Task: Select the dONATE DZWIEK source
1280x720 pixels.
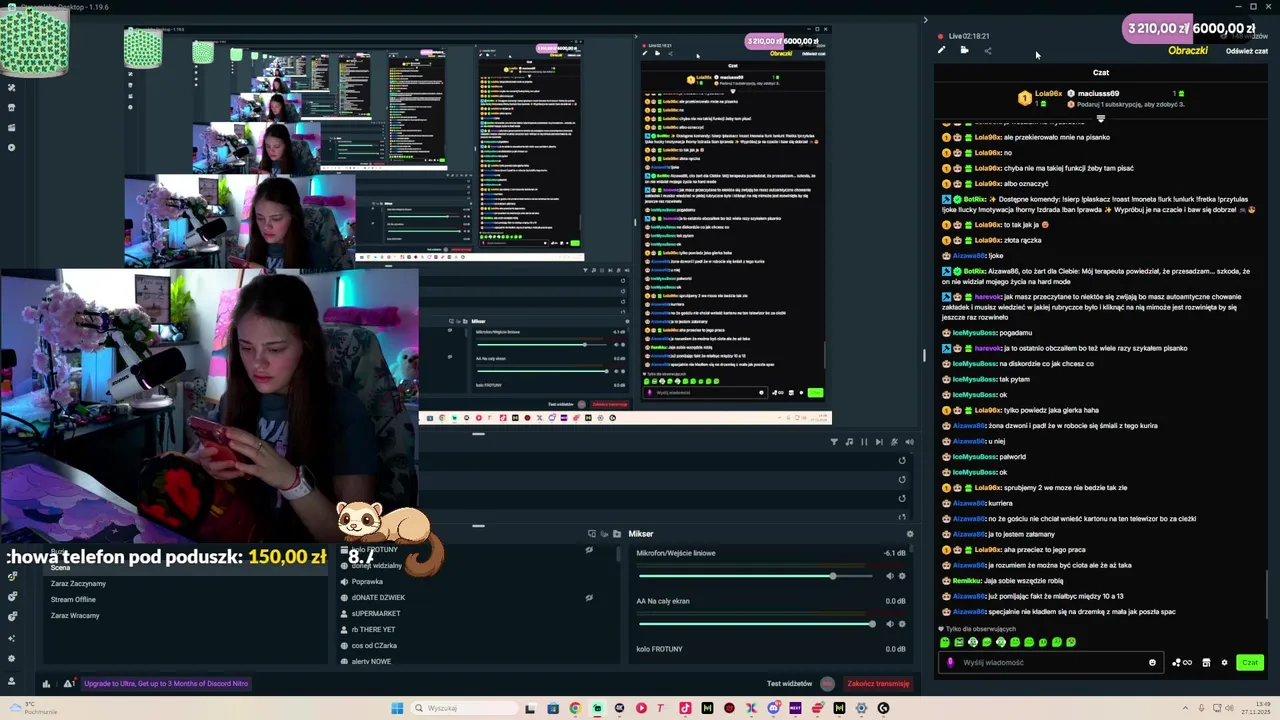Action: [378, 598]
